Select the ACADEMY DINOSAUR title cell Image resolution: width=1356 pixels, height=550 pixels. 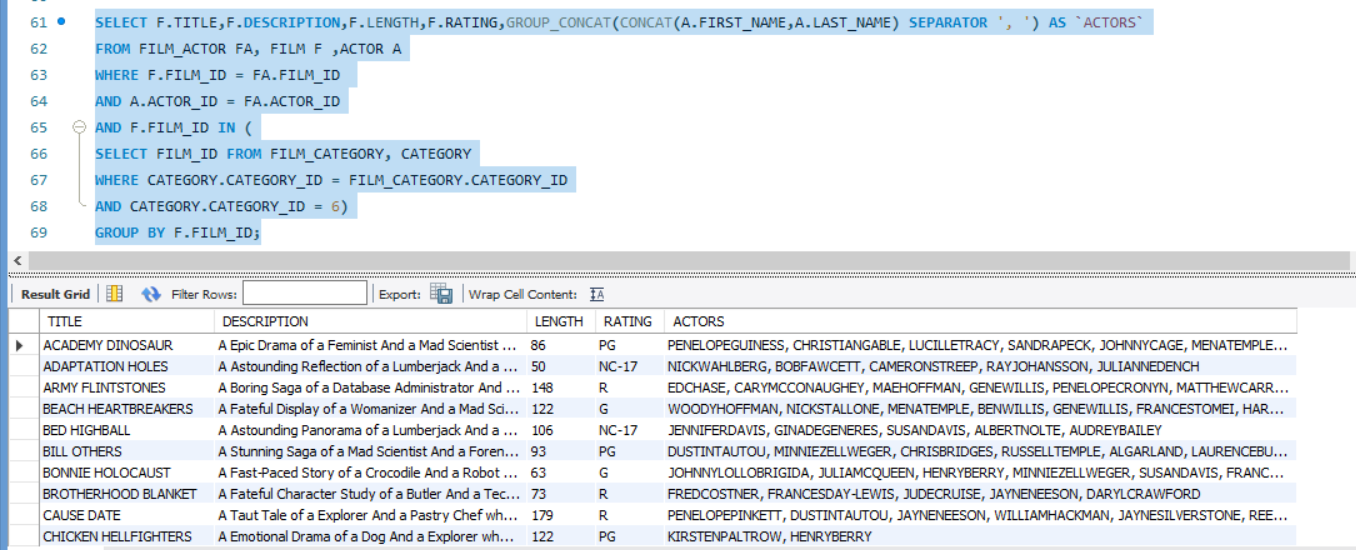click(125, 345)
